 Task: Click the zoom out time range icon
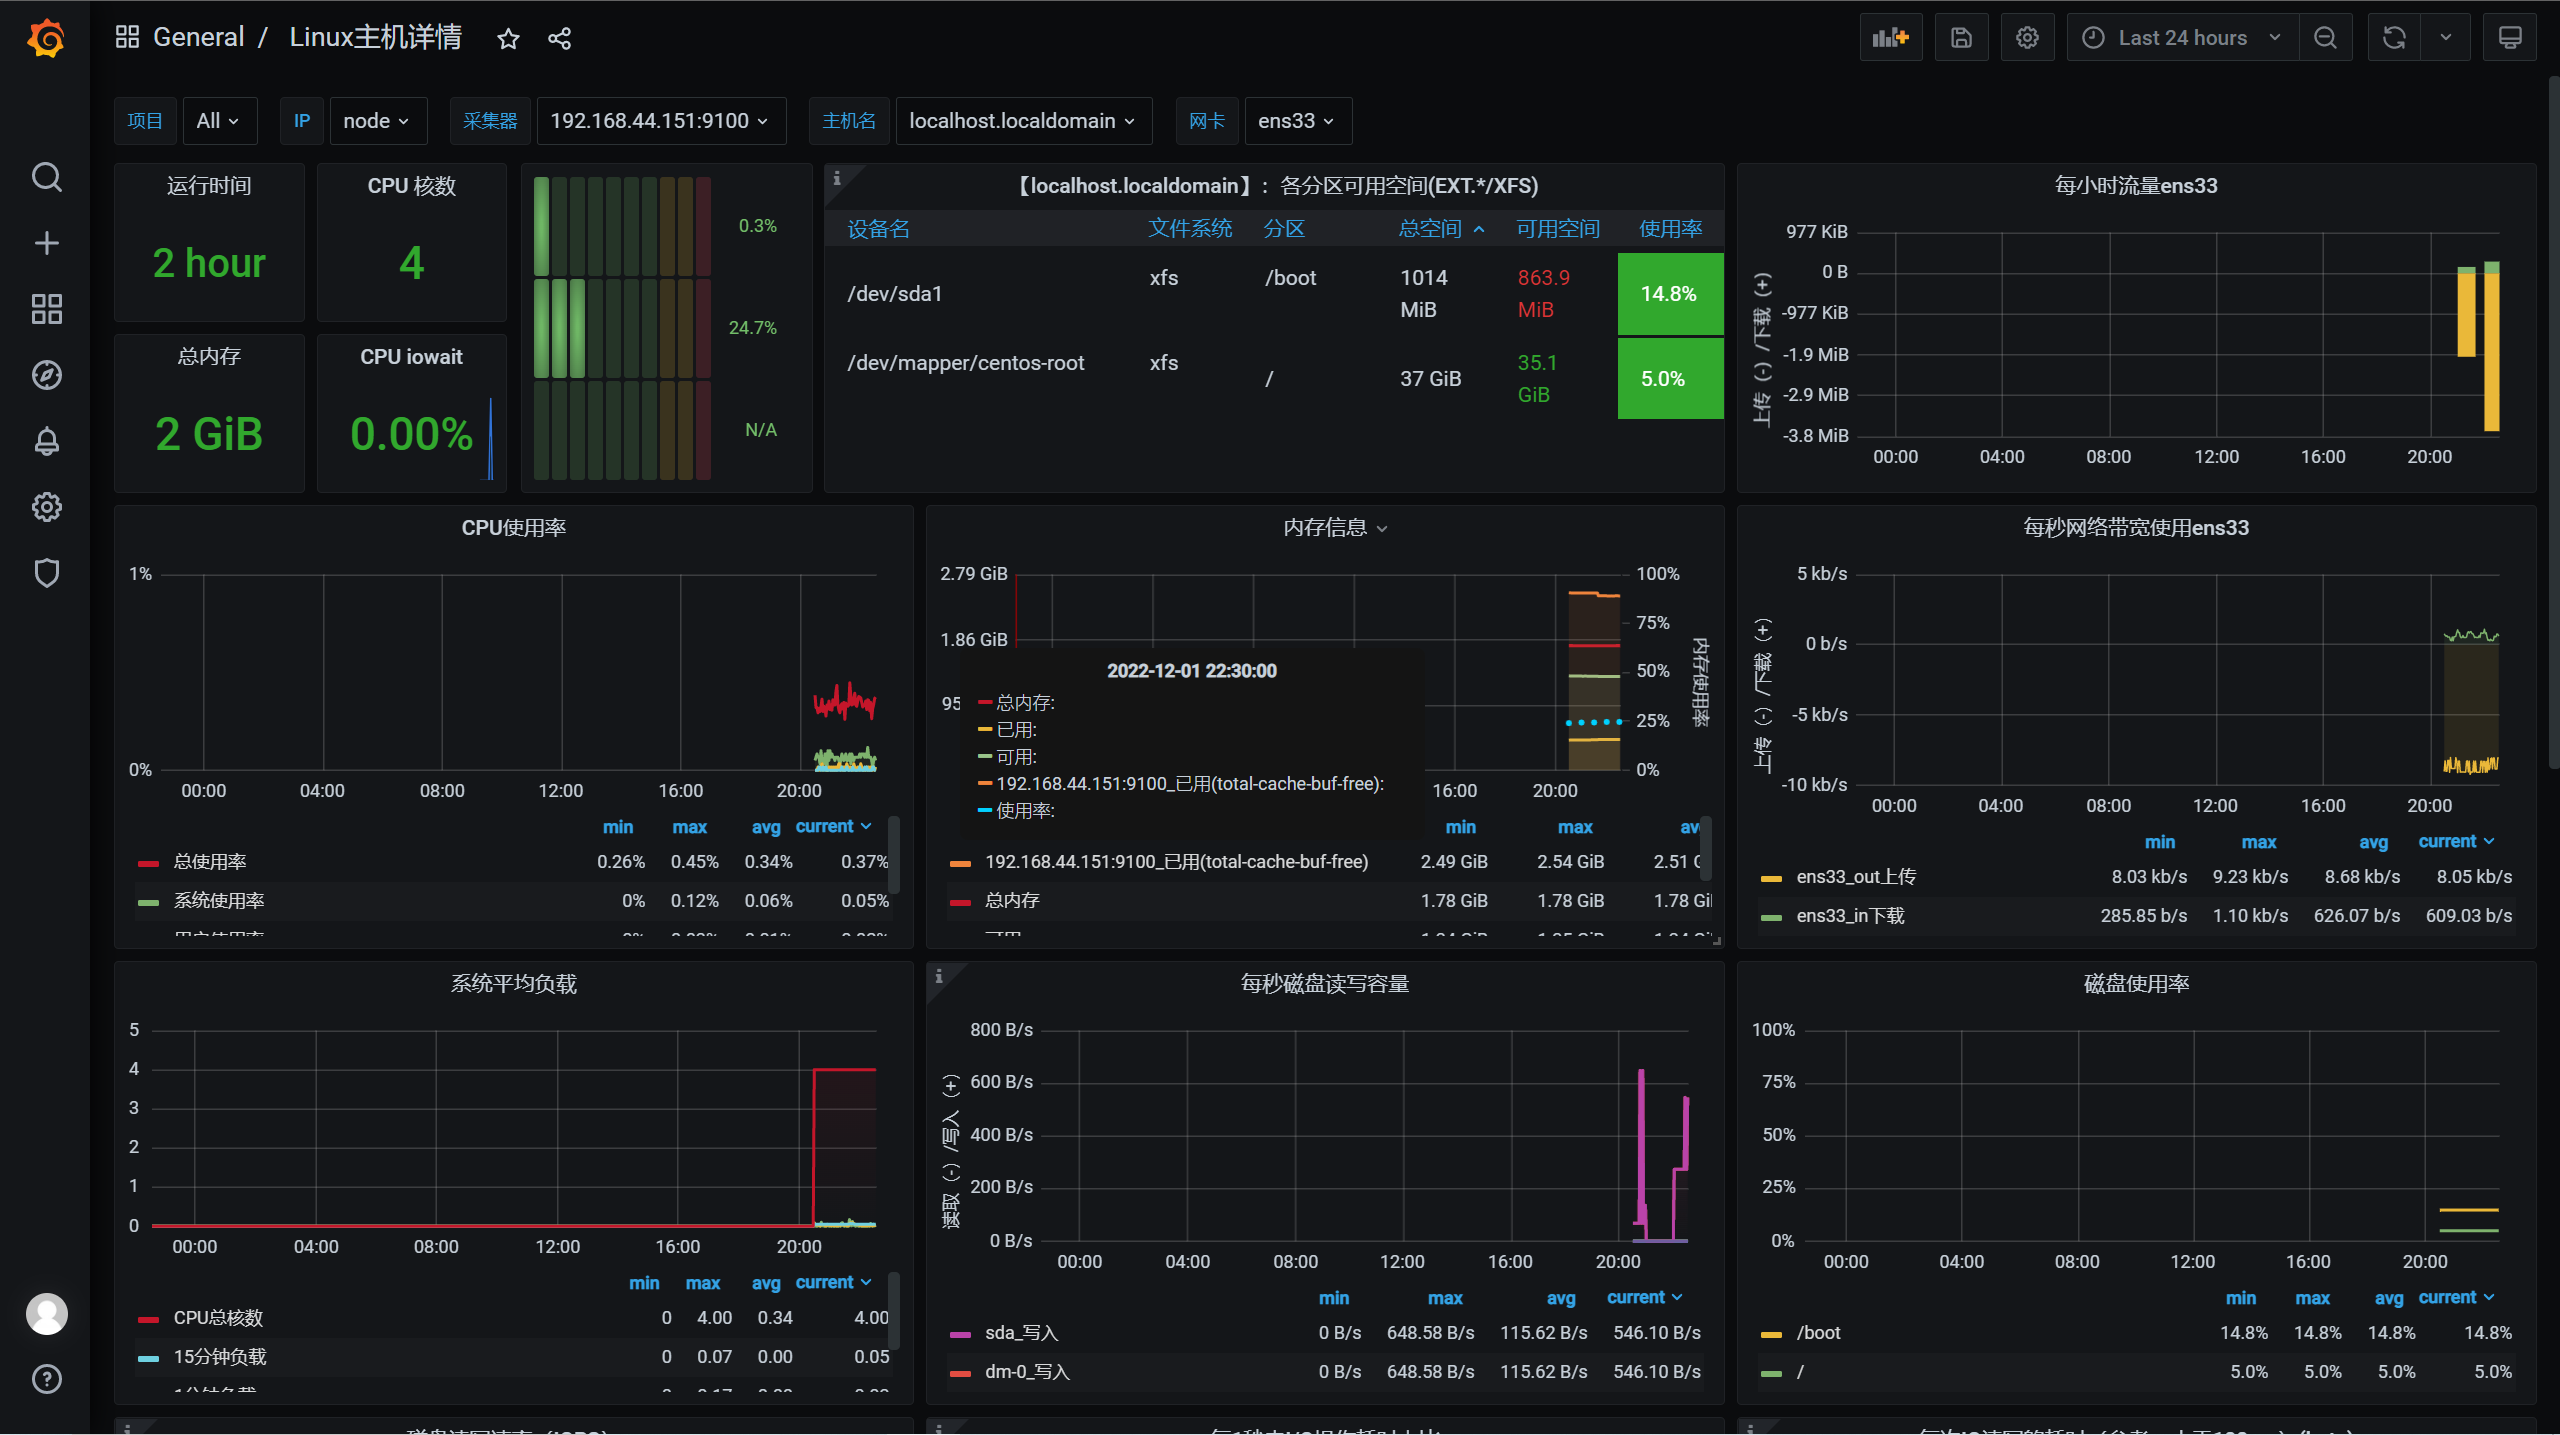2325,38
